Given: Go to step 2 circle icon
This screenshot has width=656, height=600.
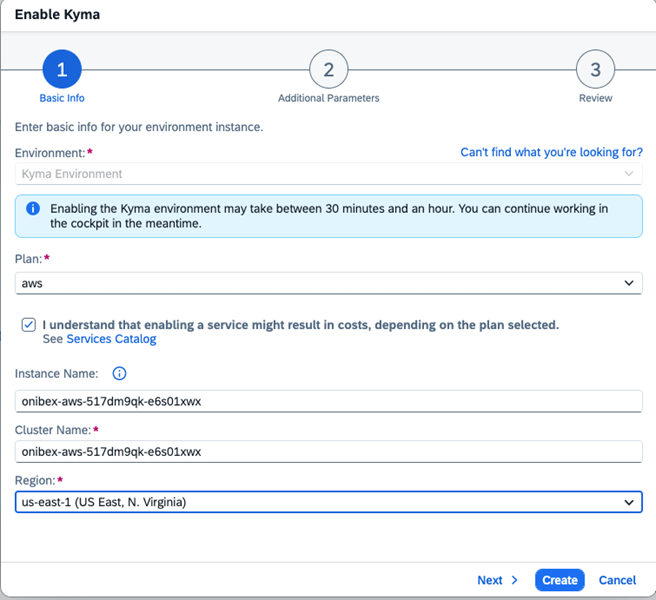Looking at the screenshot, I should (328, 69).
